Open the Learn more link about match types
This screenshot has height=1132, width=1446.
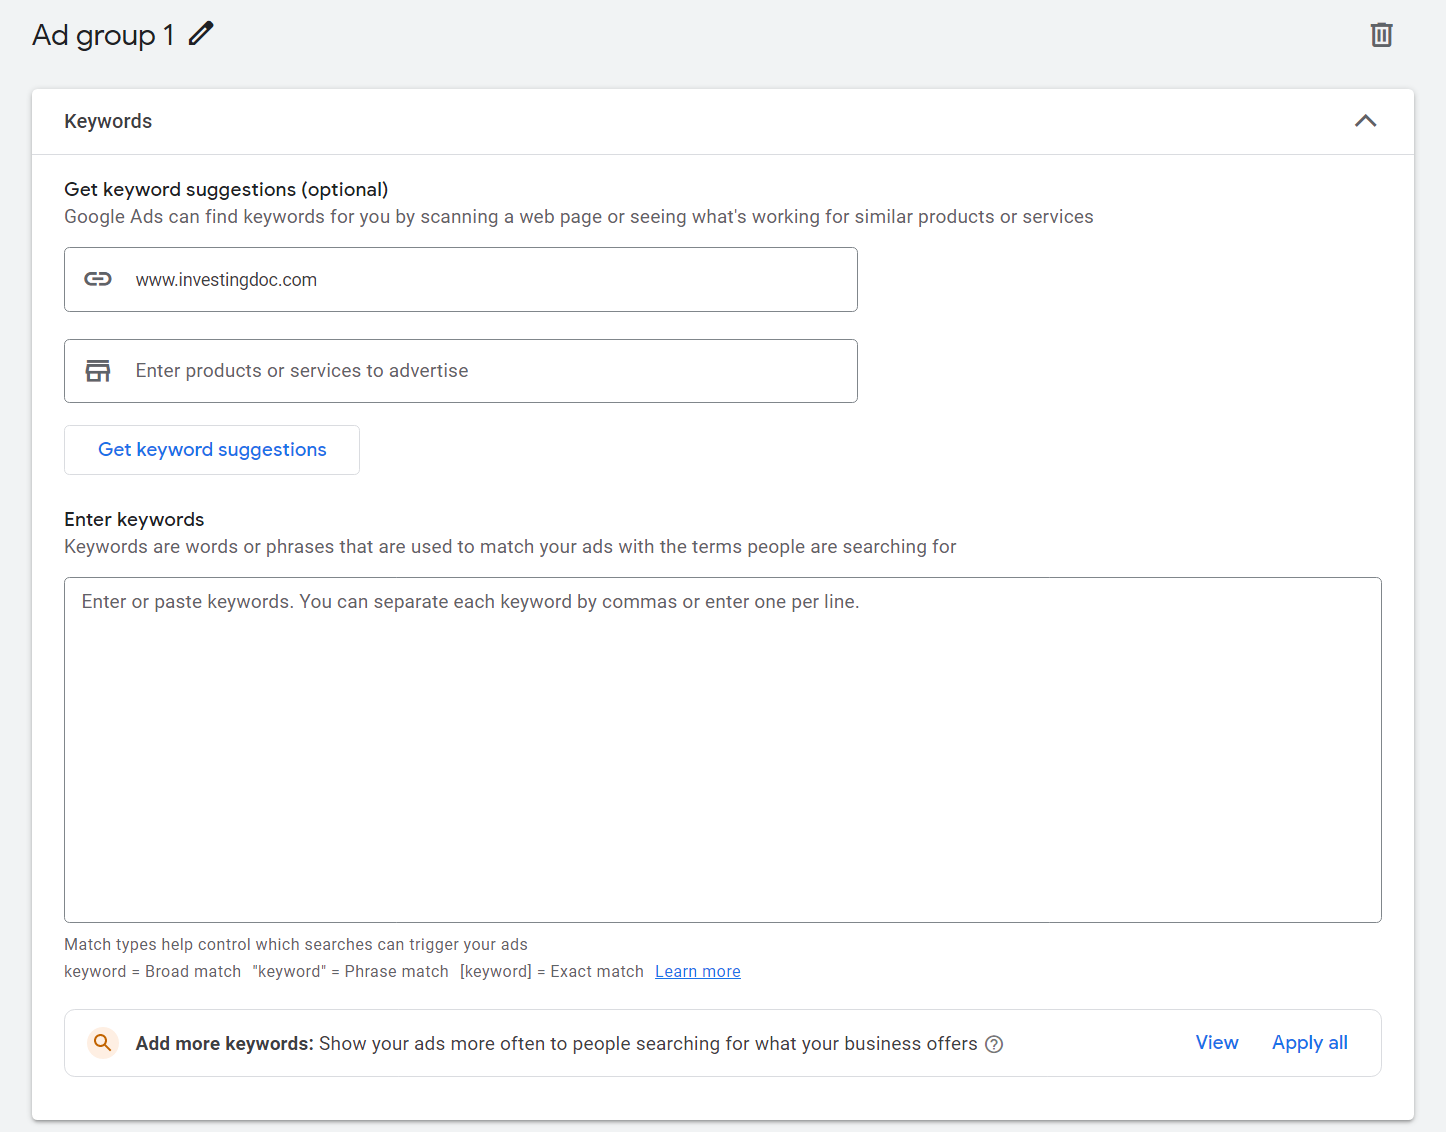(x=697, y=971)
